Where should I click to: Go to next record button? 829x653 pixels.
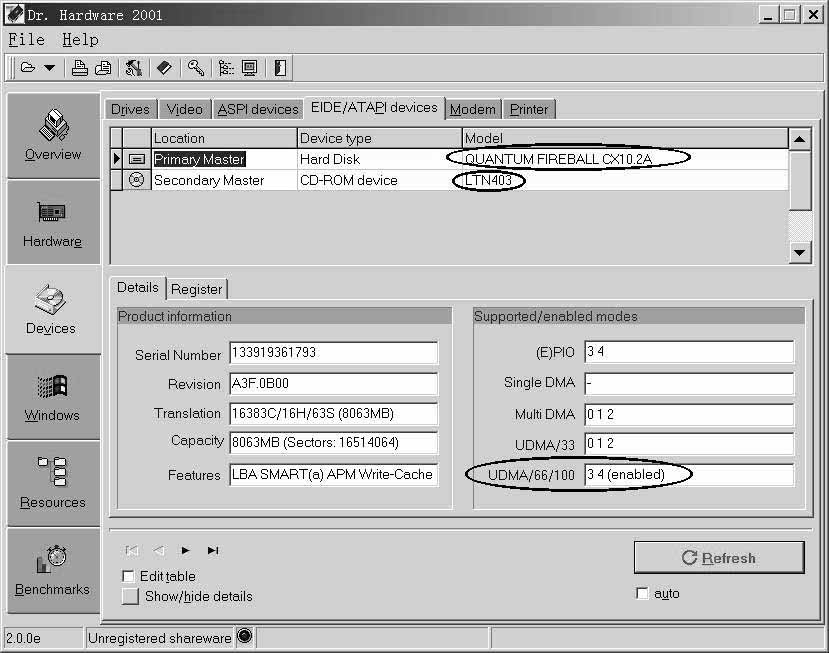(185, 550)
